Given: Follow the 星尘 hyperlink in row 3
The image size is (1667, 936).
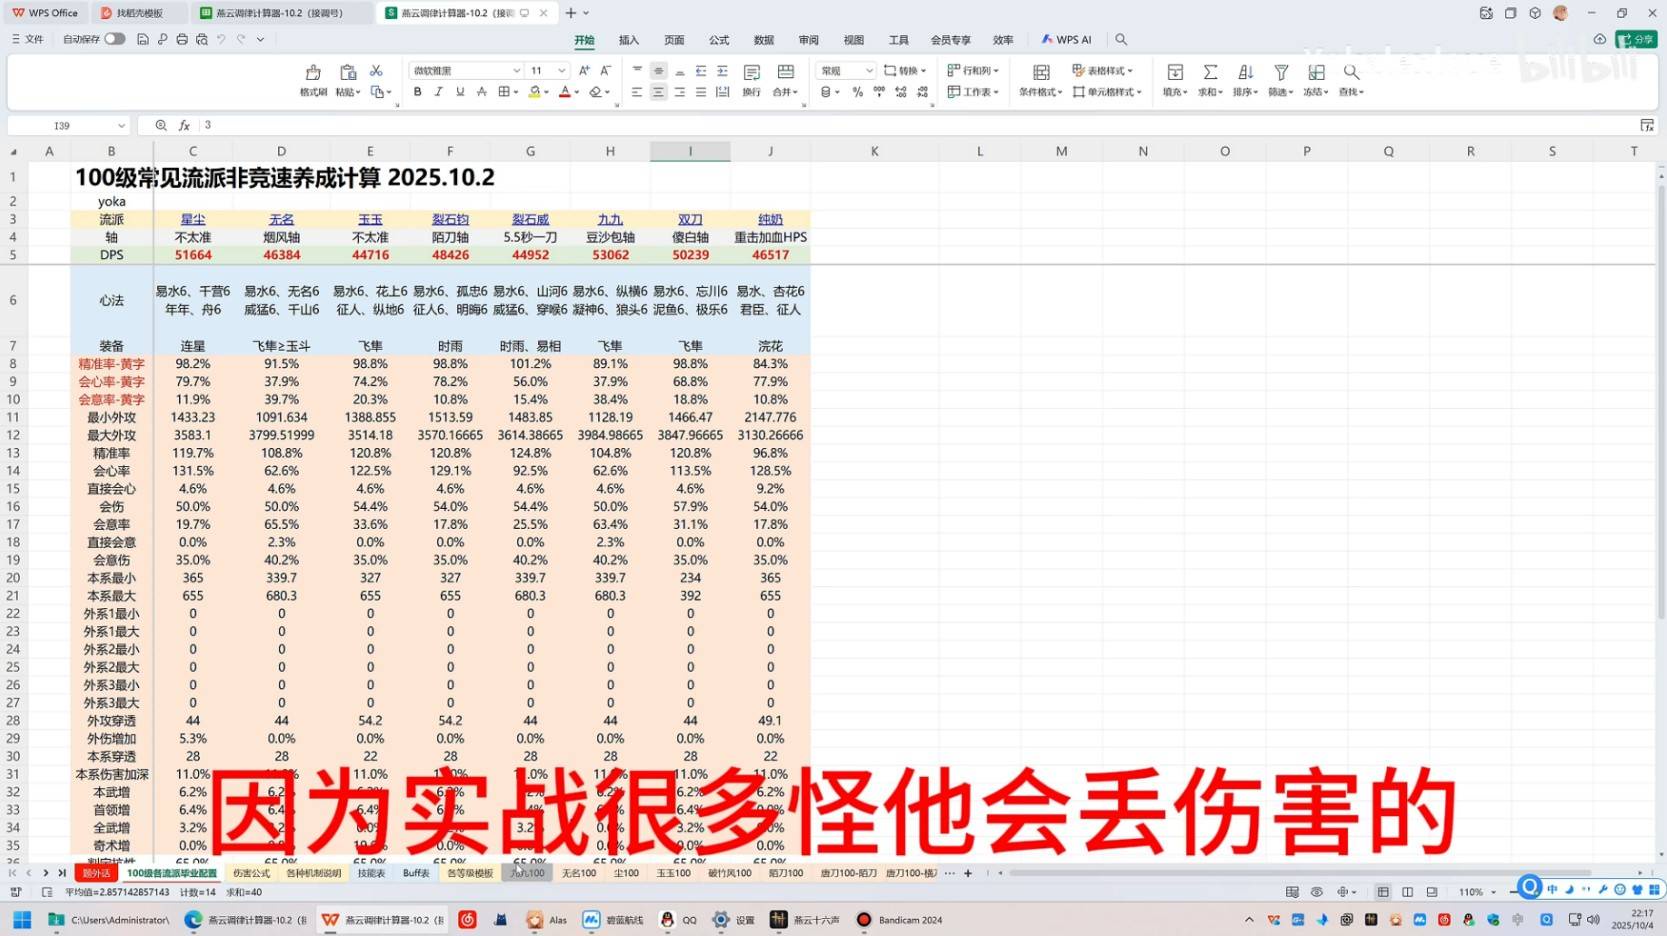Looking at the screenshot, I should coord(193,220).
